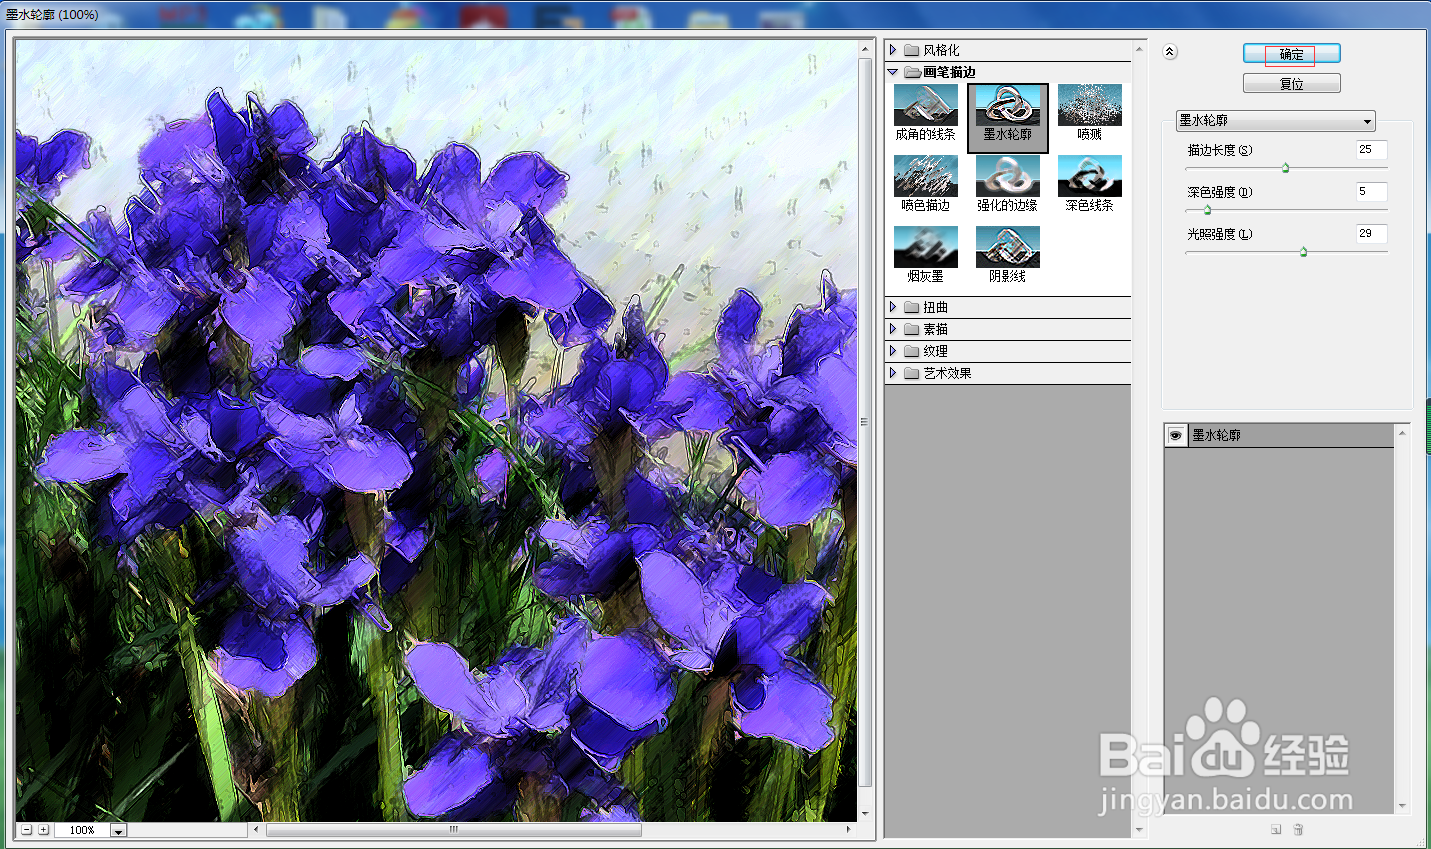The image size is (1431, 849).
Task: Click the 风格化 folder icon
Action: 911,50
